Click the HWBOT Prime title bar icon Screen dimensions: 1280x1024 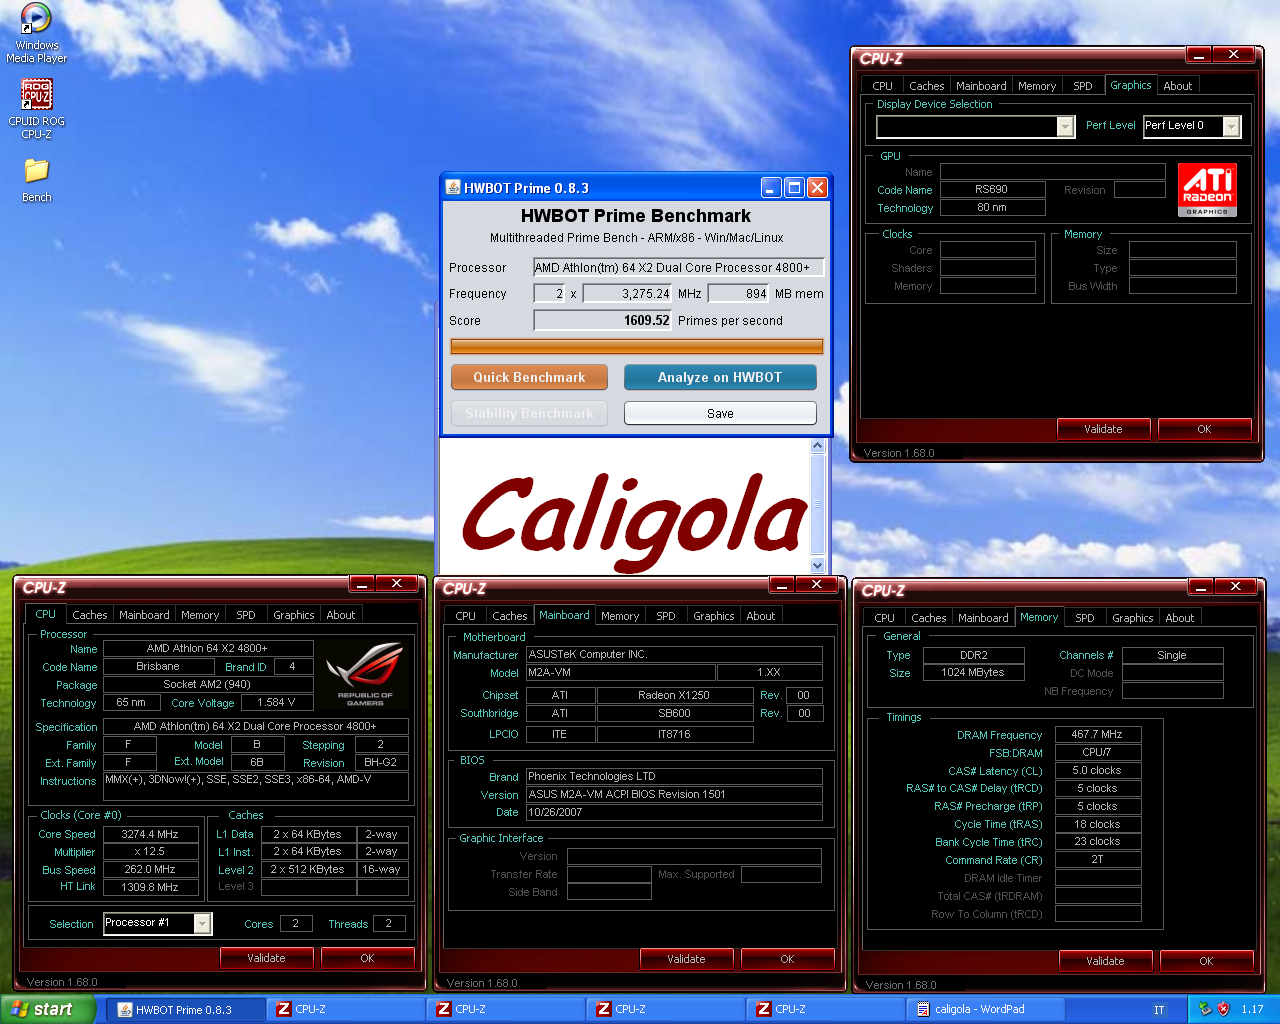(x=453, y=188)
